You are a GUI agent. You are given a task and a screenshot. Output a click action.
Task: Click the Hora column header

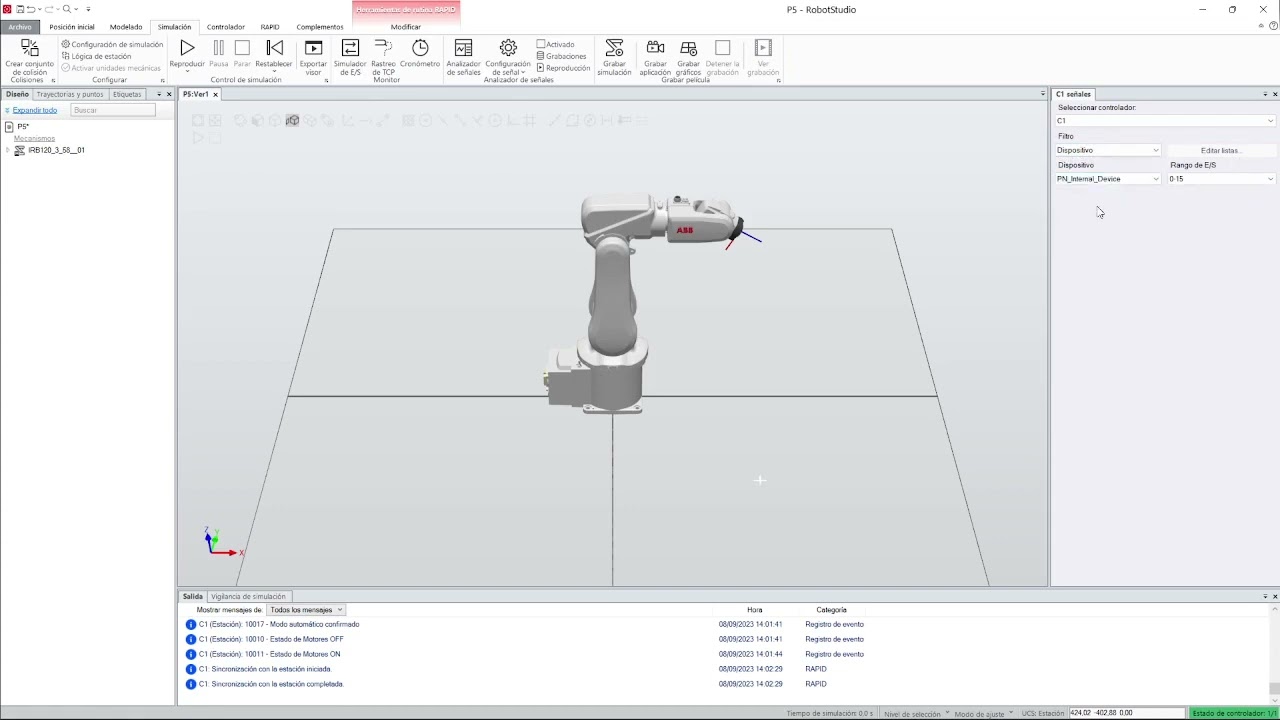coord(755,610)
